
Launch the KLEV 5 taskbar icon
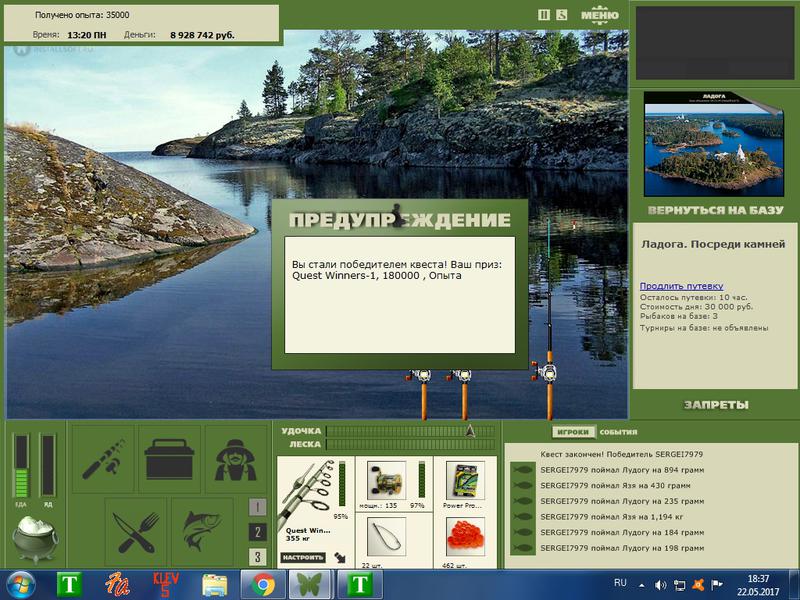tap(166, 585)
